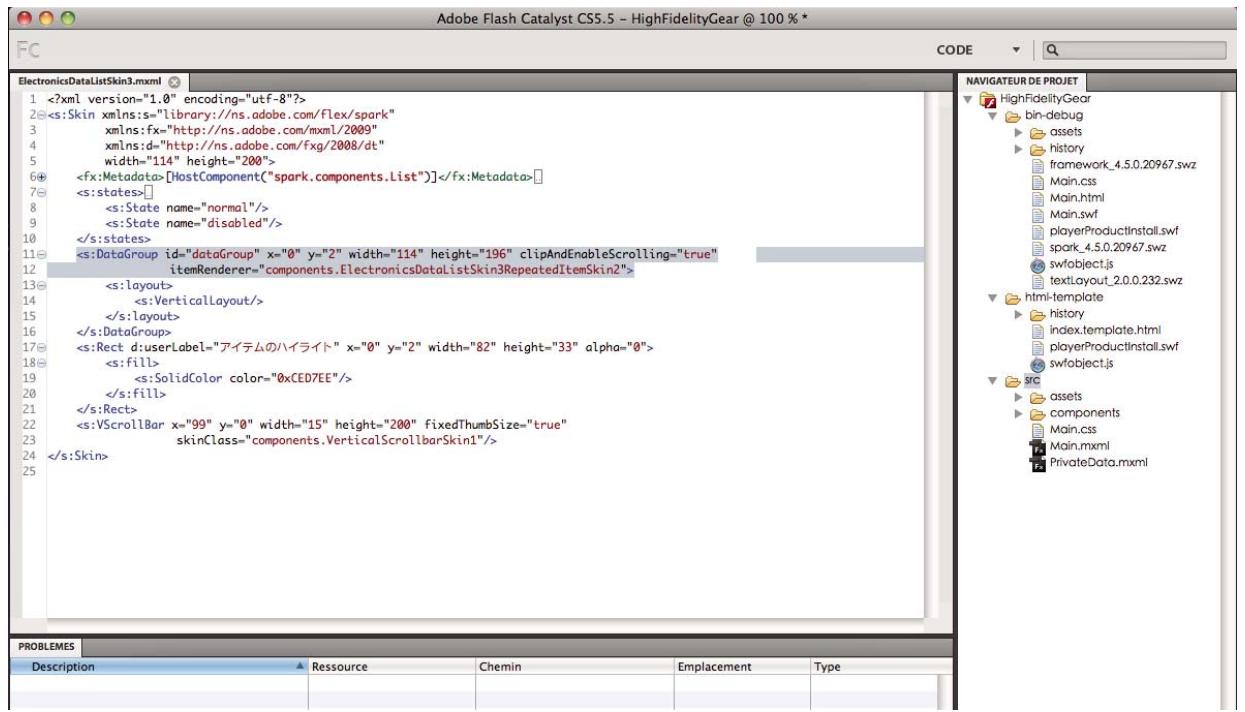Screen dimensions: 1245x712
Task: Click the Main.swf file icon
Action: click(1038, 214)
